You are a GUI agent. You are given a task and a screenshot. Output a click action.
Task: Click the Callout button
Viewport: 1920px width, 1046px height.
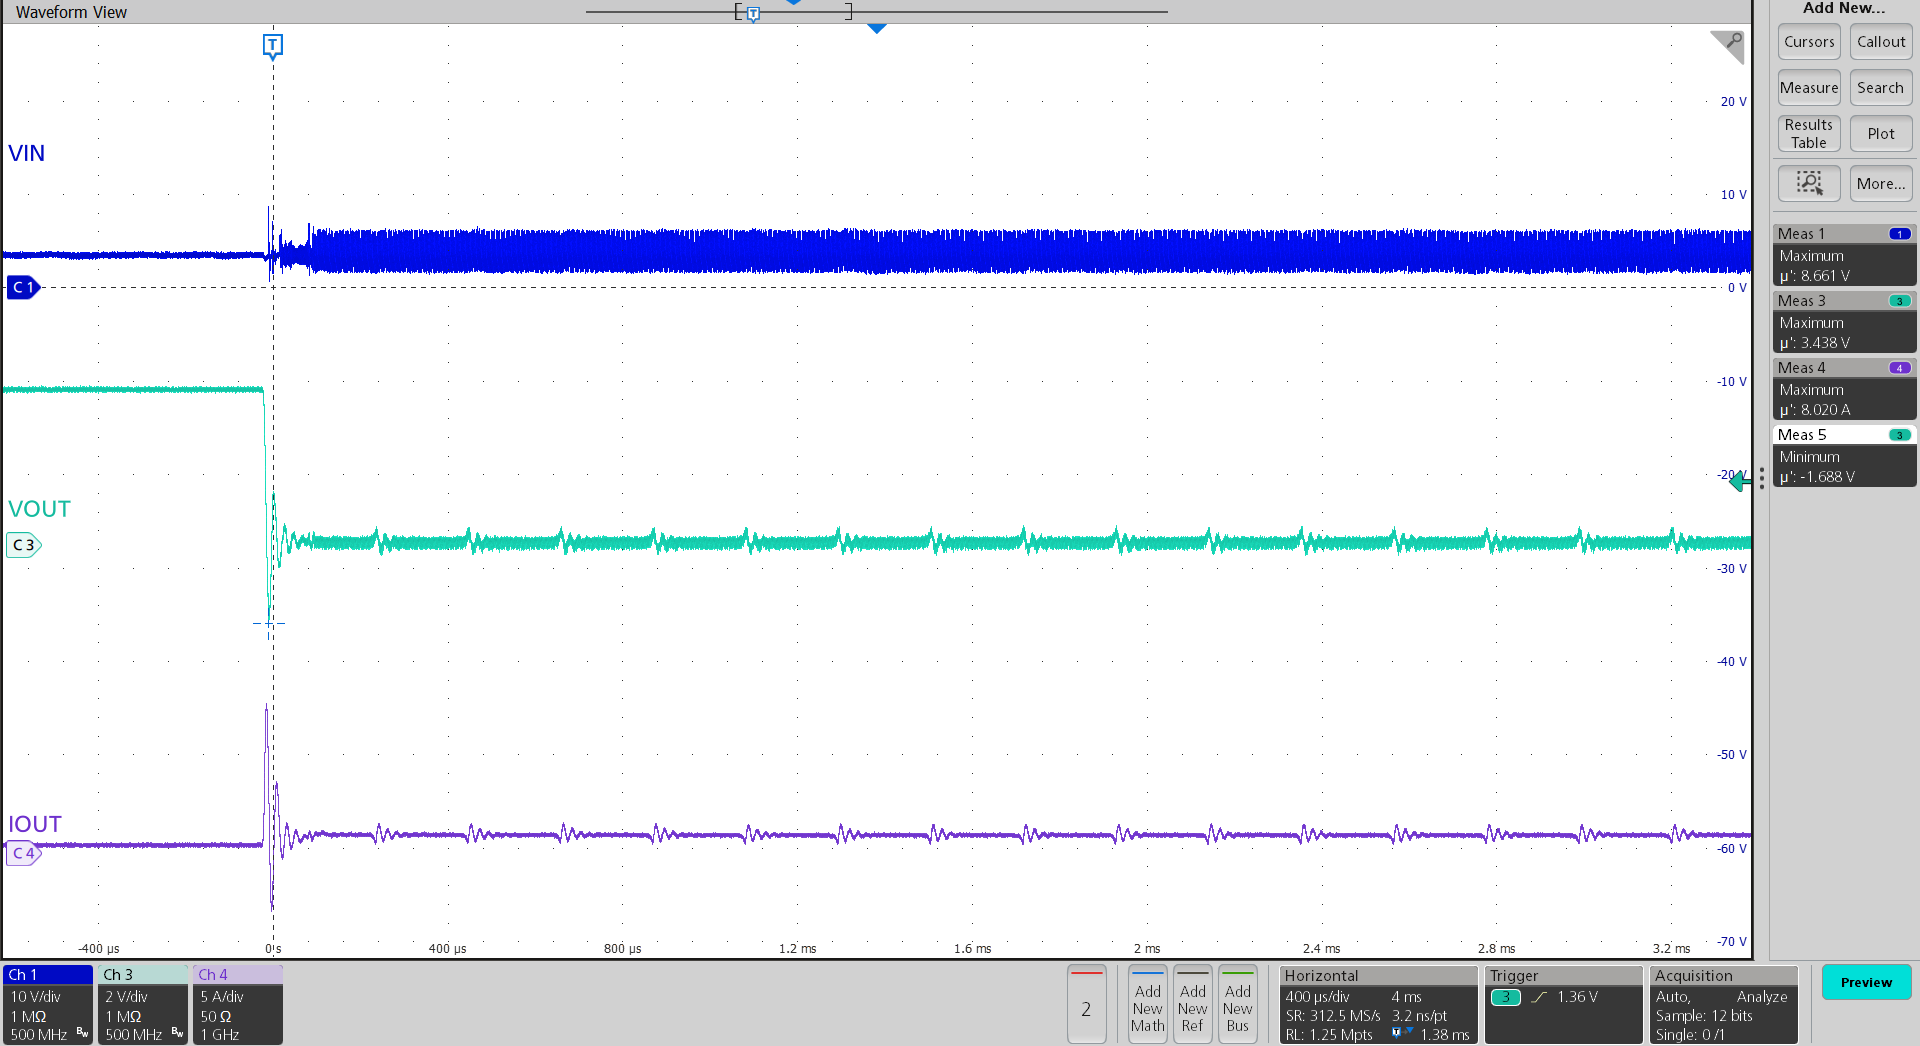(1881, 42)
